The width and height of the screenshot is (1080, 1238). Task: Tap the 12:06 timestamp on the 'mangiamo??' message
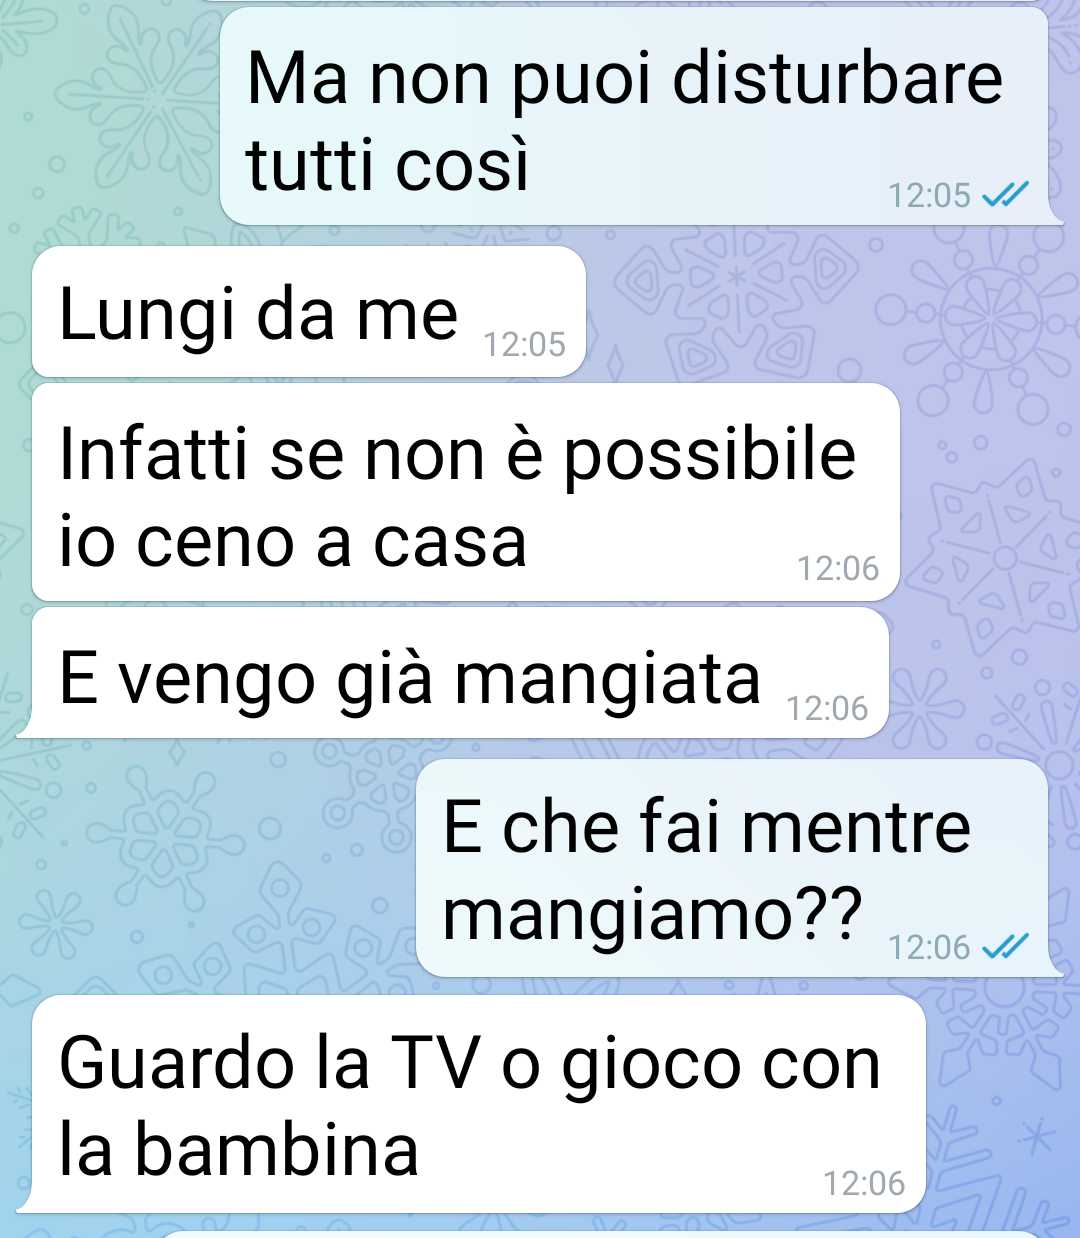(x=929, y=946)
